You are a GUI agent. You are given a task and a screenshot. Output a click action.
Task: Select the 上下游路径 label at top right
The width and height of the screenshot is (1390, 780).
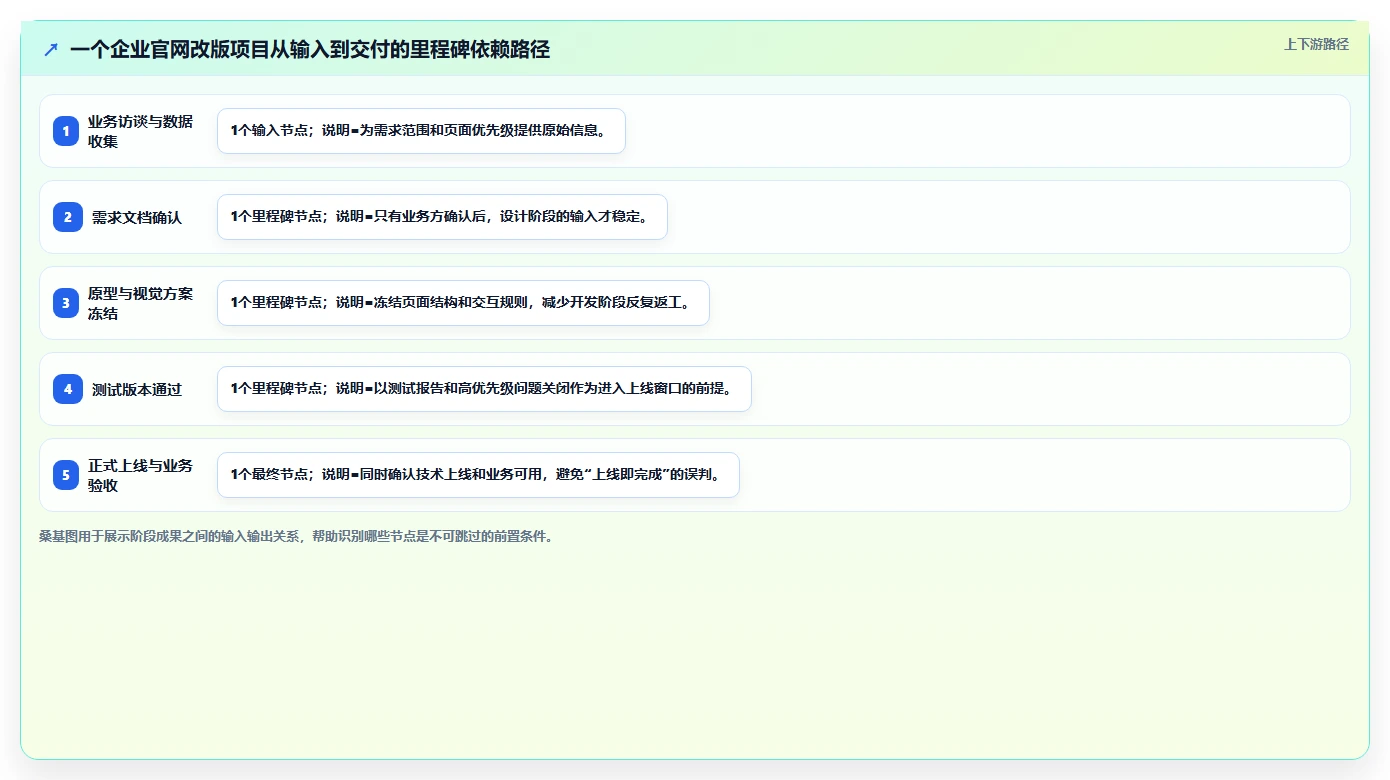tap(1316, 44)
